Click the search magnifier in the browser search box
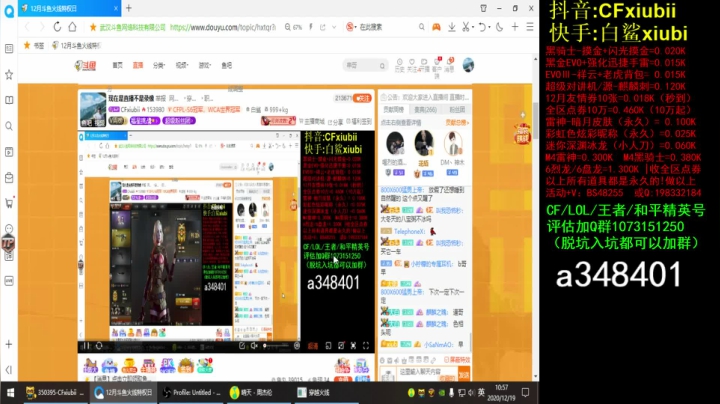 [422, 28]
